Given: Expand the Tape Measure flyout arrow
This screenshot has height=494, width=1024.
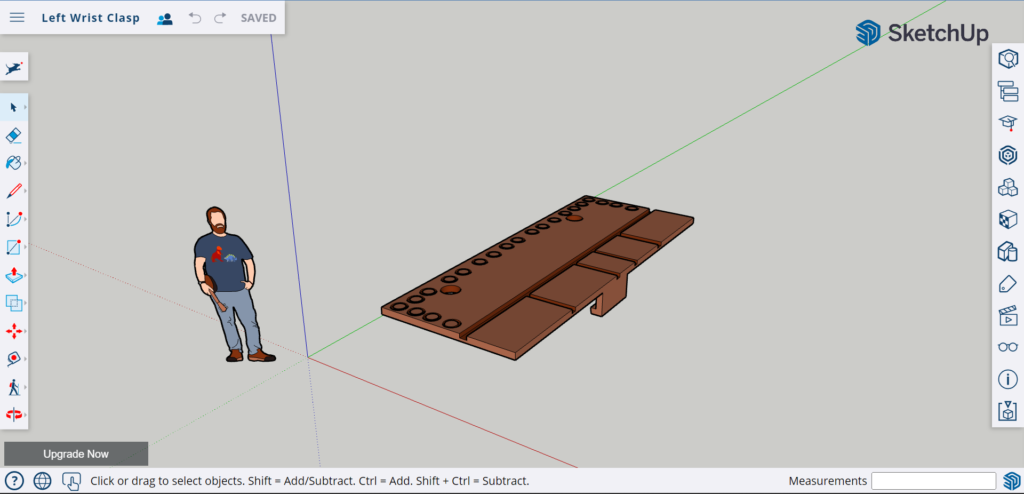Looking at the screenshot, I should click(x=25, y=359).
